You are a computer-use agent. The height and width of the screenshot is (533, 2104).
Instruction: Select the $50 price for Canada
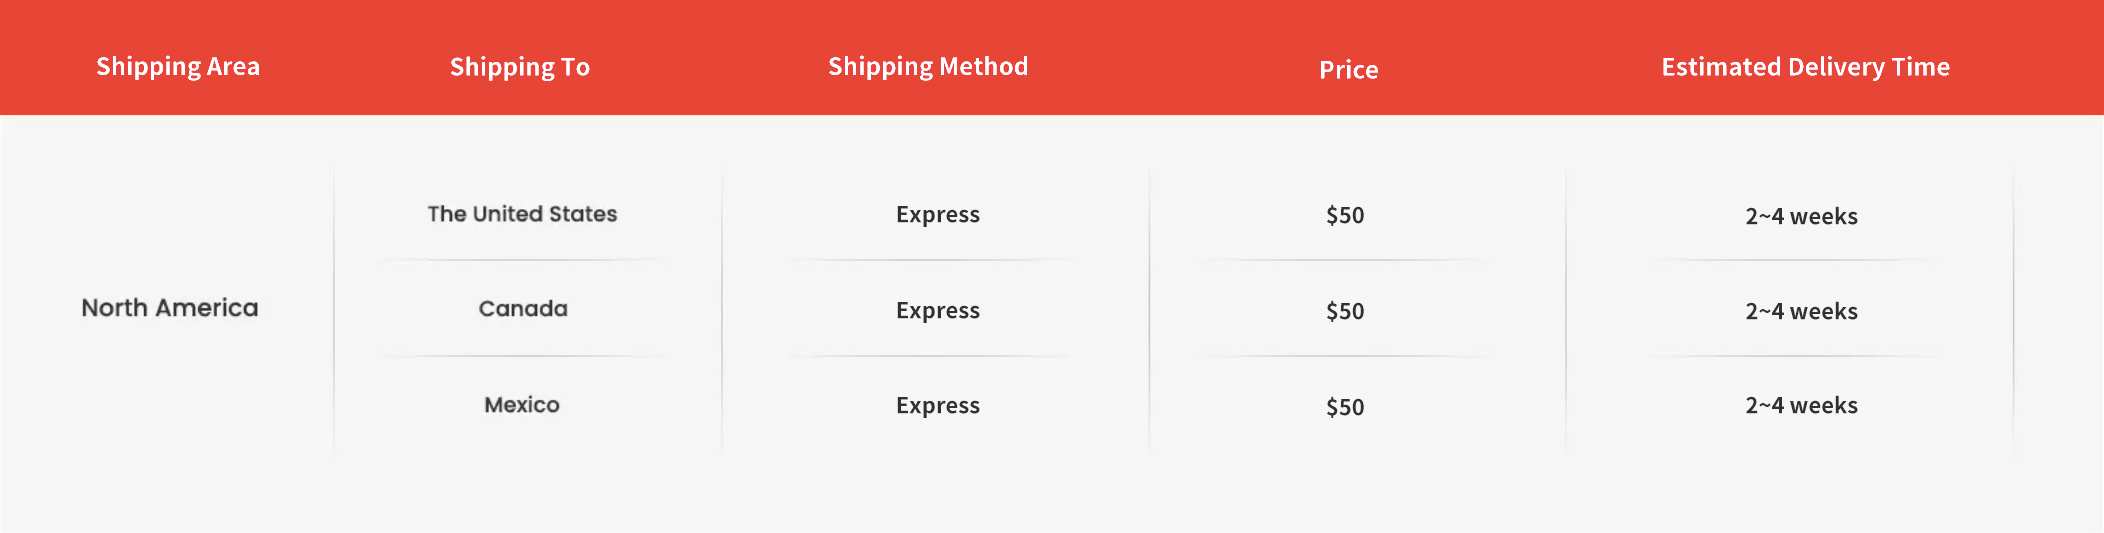[x=1345, y=311]
